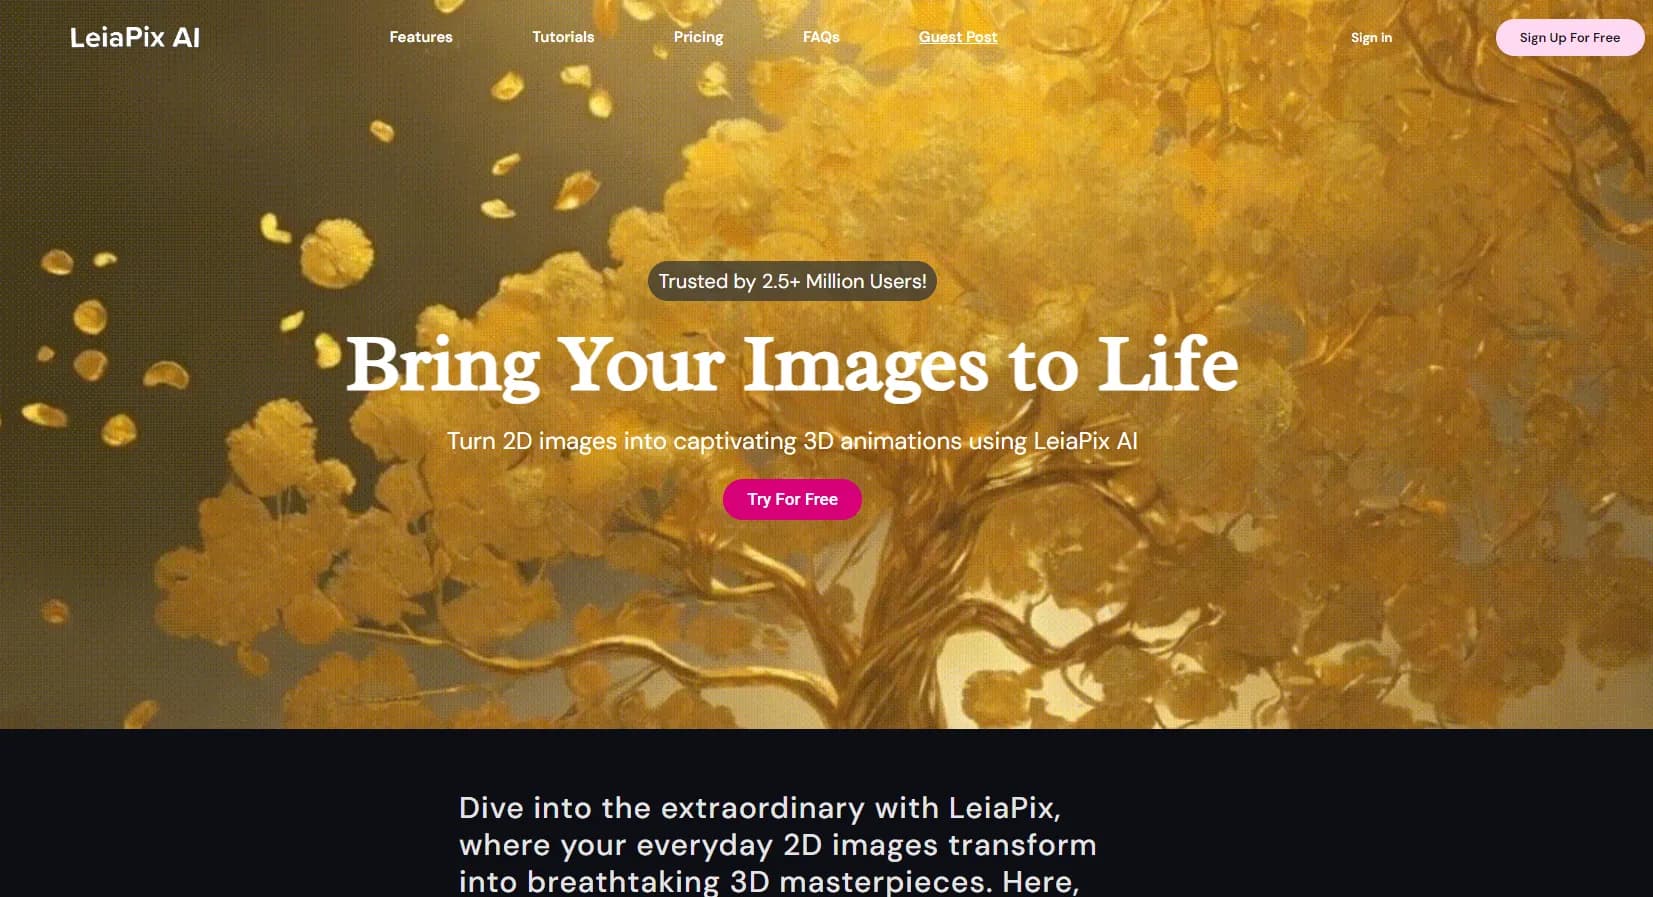Click the LeiaPix AI logo
Image resolution: width=1653 pixels, height=897 pixels.
(x=135, y=38)
